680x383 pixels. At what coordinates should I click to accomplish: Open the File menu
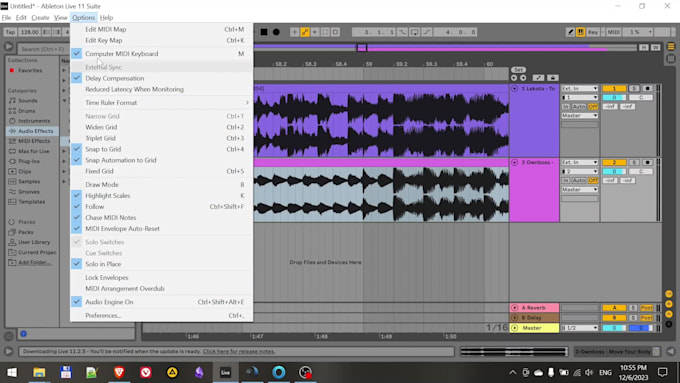6,18
